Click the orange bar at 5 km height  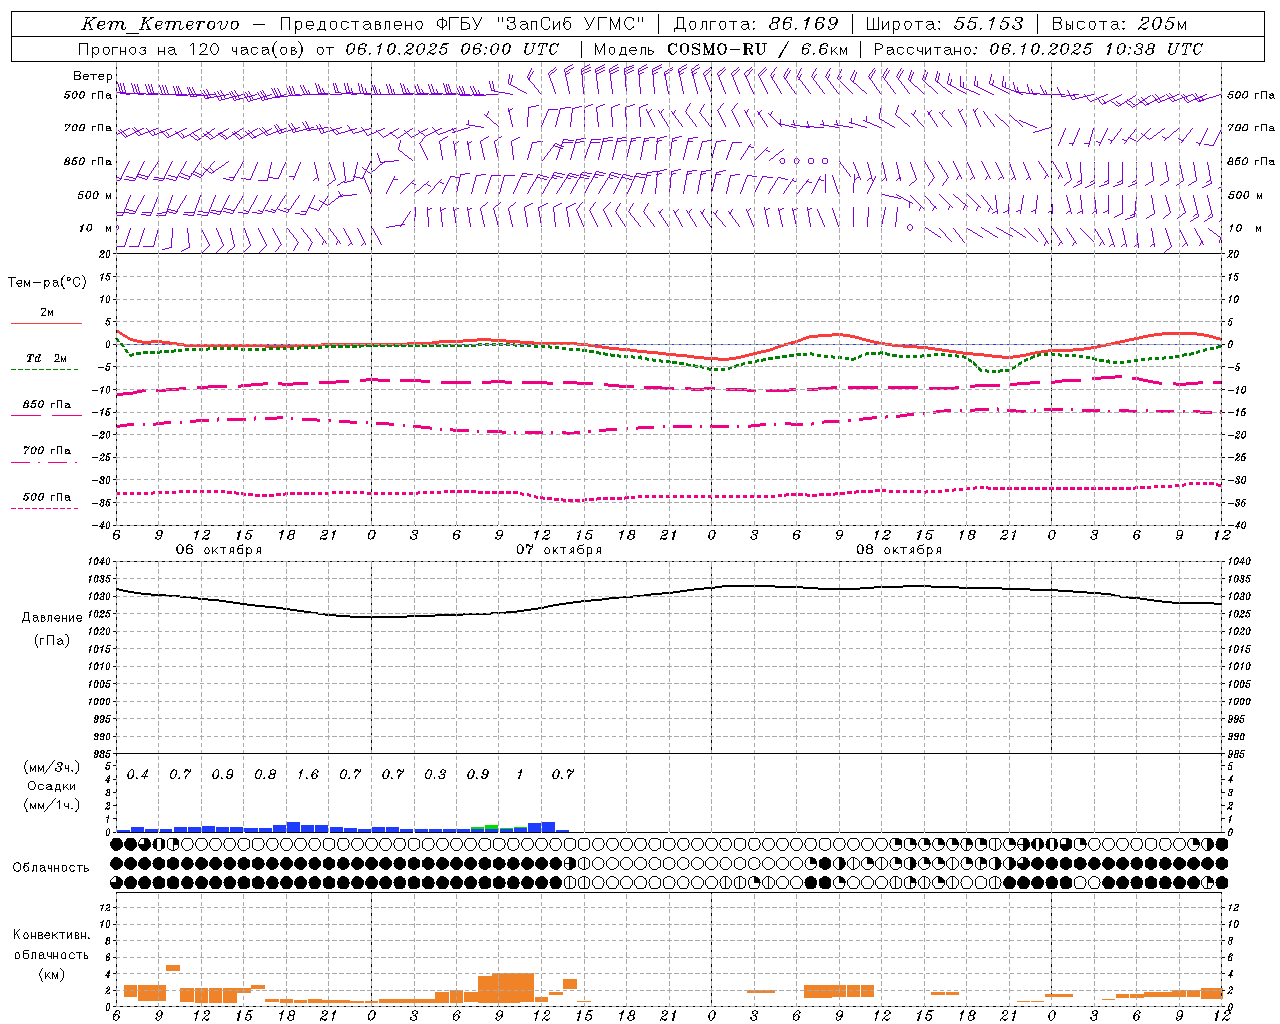click(x=173, y=967)
